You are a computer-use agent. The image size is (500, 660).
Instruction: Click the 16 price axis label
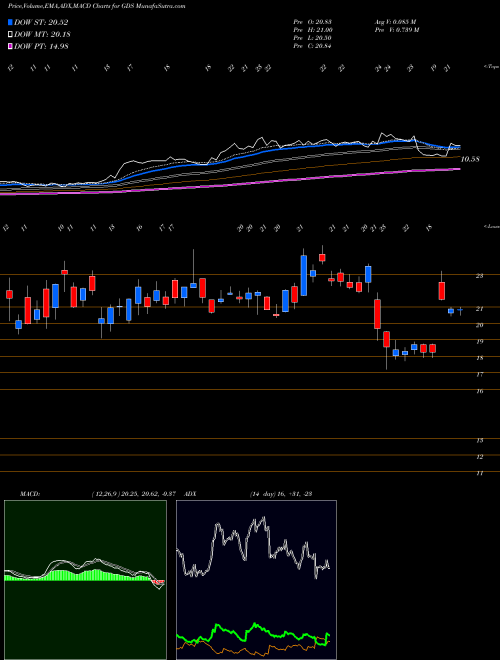tap(479, 391)
